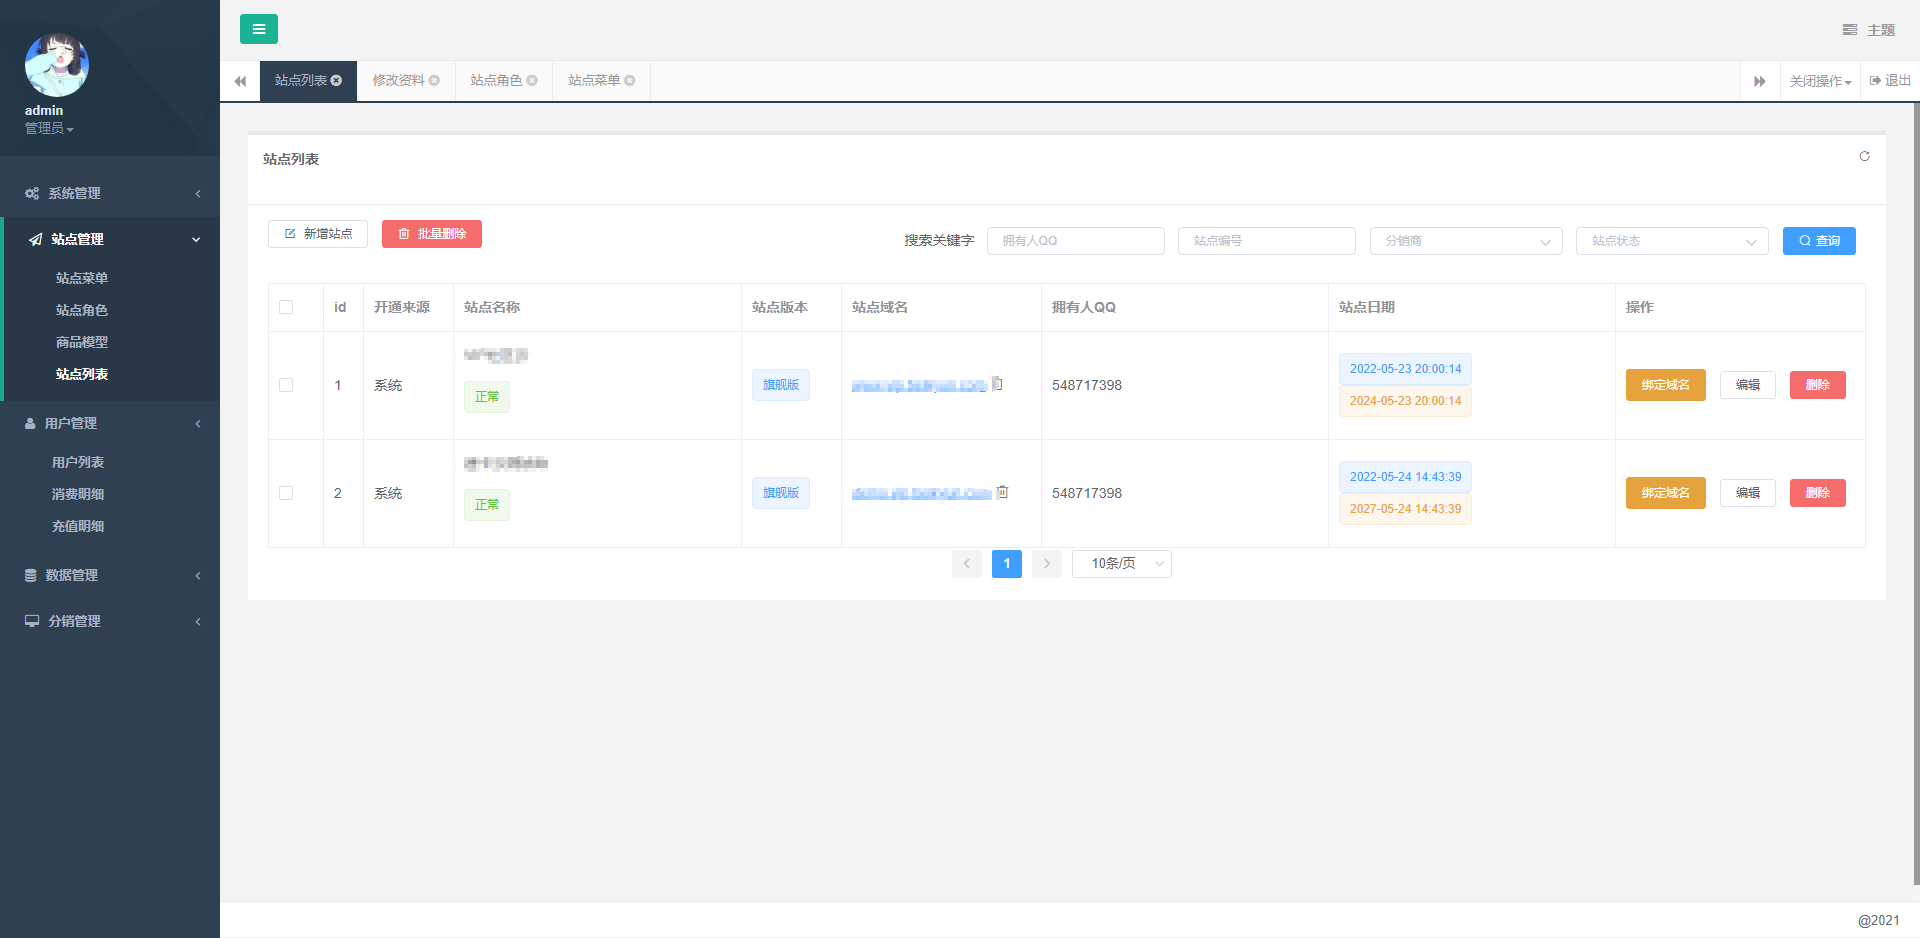Click the blue 查询 search button
The width and height of the screenshot is (1920, 938).
pyautogui.click(x=1818, y=241)
